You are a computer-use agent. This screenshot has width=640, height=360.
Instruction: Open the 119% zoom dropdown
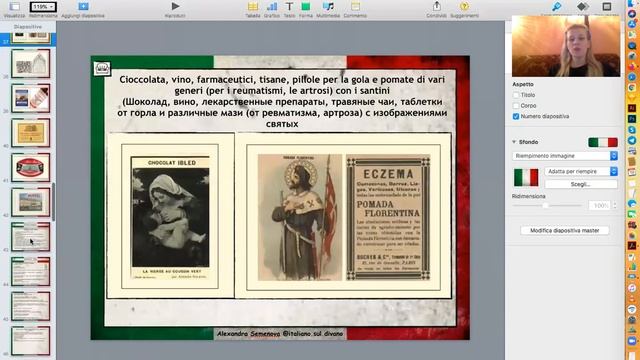[43, 7]
